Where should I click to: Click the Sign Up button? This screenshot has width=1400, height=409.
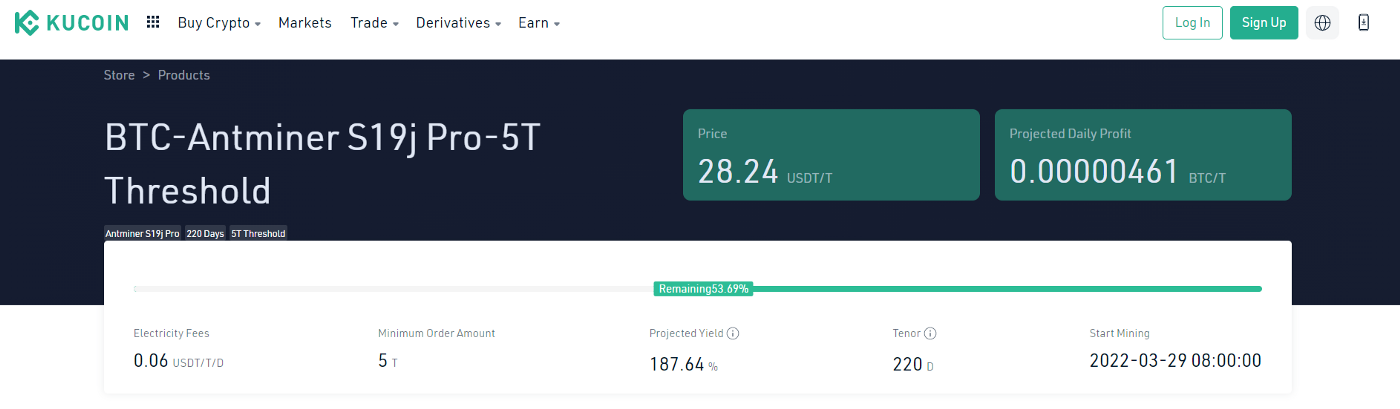[x=1264, y=23]
